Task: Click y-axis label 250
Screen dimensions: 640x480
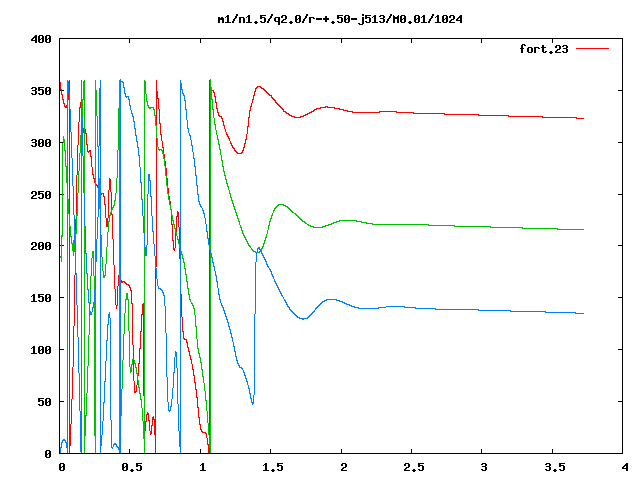Action: click(41, 195)
